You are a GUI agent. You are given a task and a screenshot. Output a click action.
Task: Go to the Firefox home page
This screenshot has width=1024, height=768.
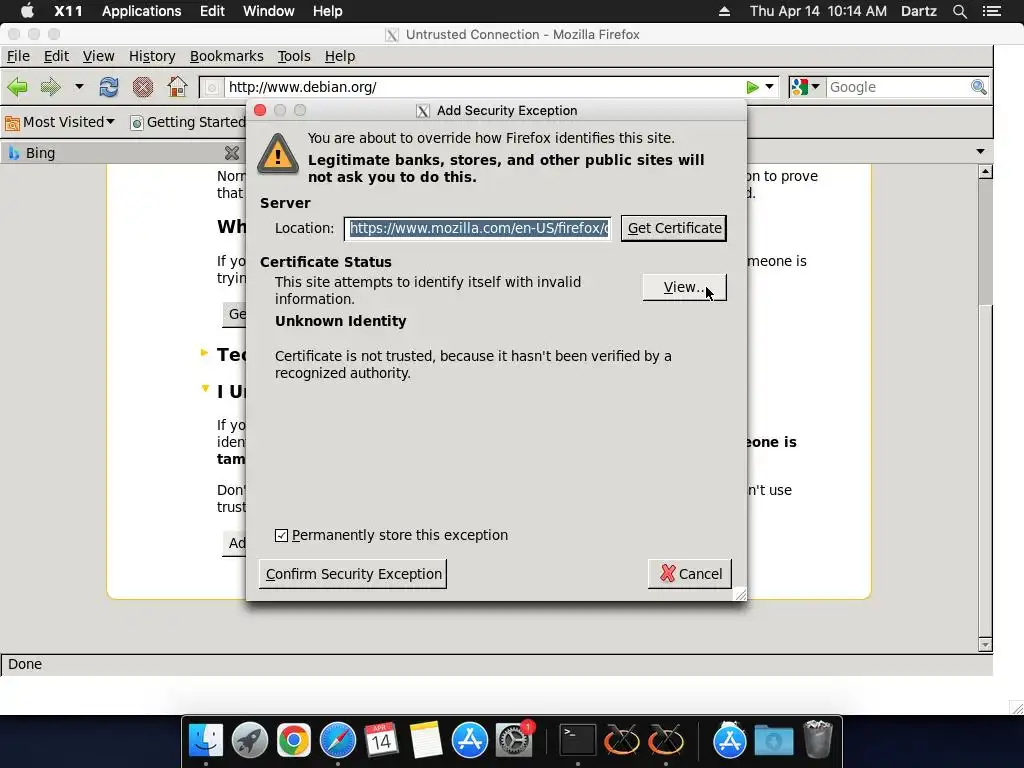click(177, 87)
